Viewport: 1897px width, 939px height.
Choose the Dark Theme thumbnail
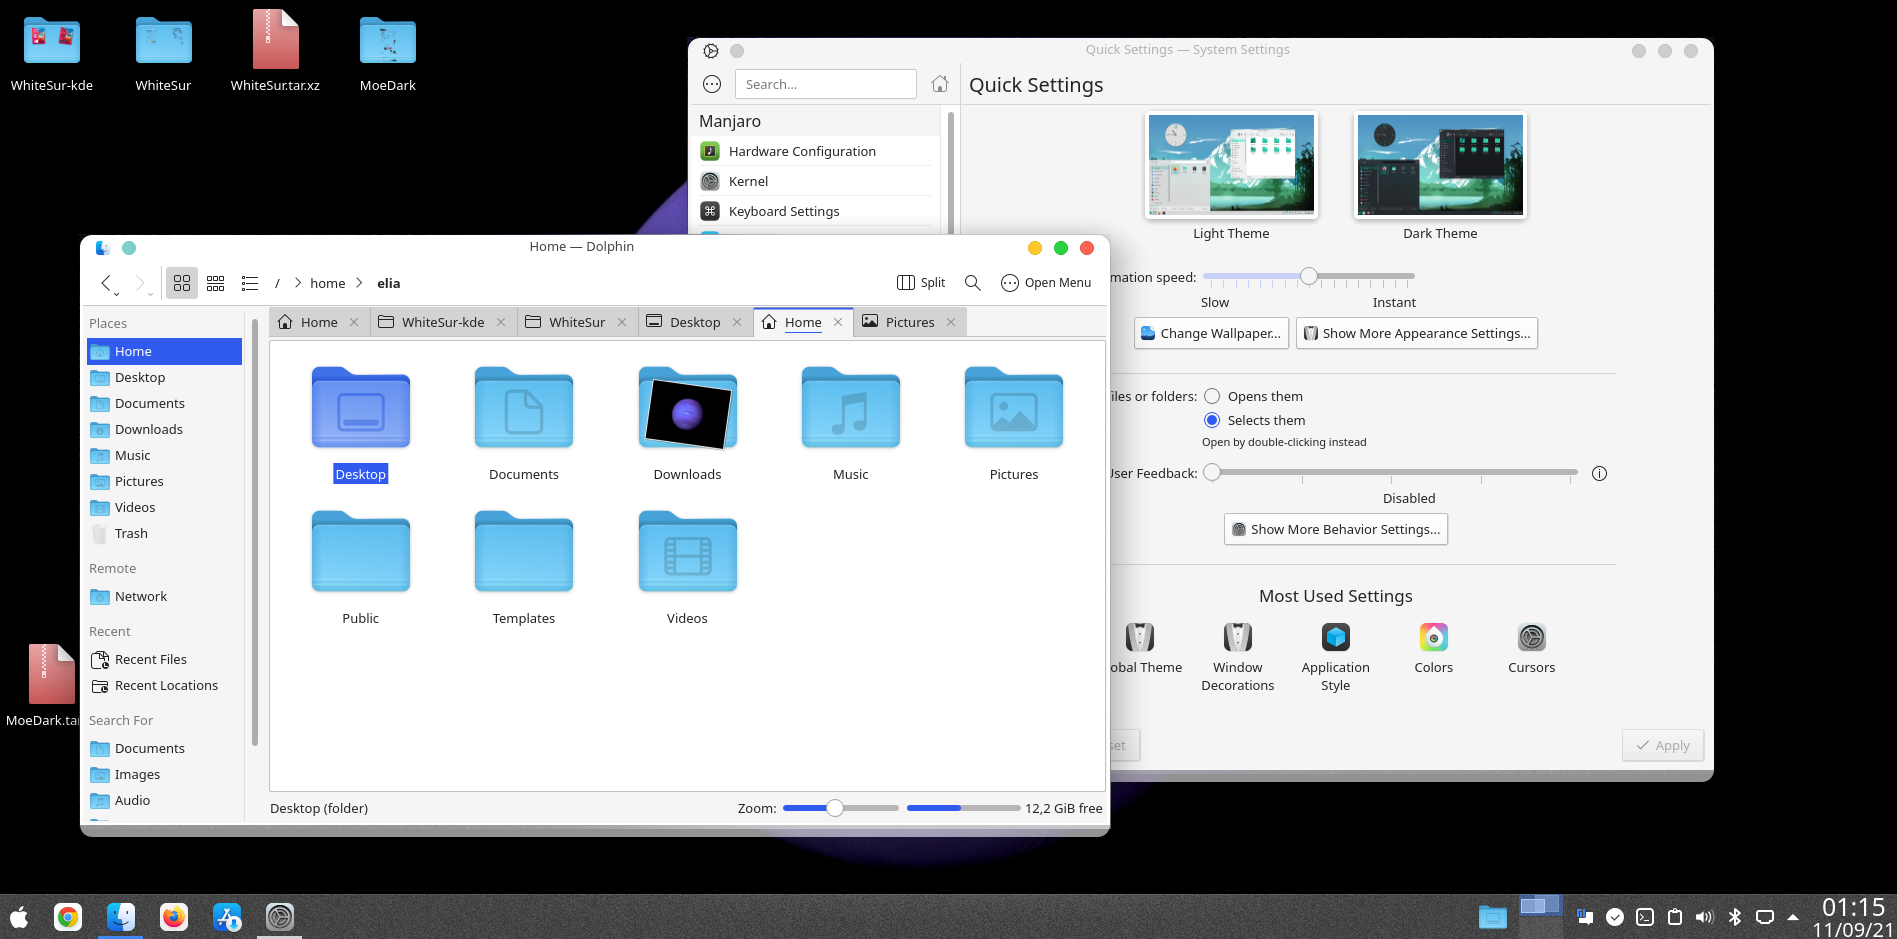[x=1440, y=166]
